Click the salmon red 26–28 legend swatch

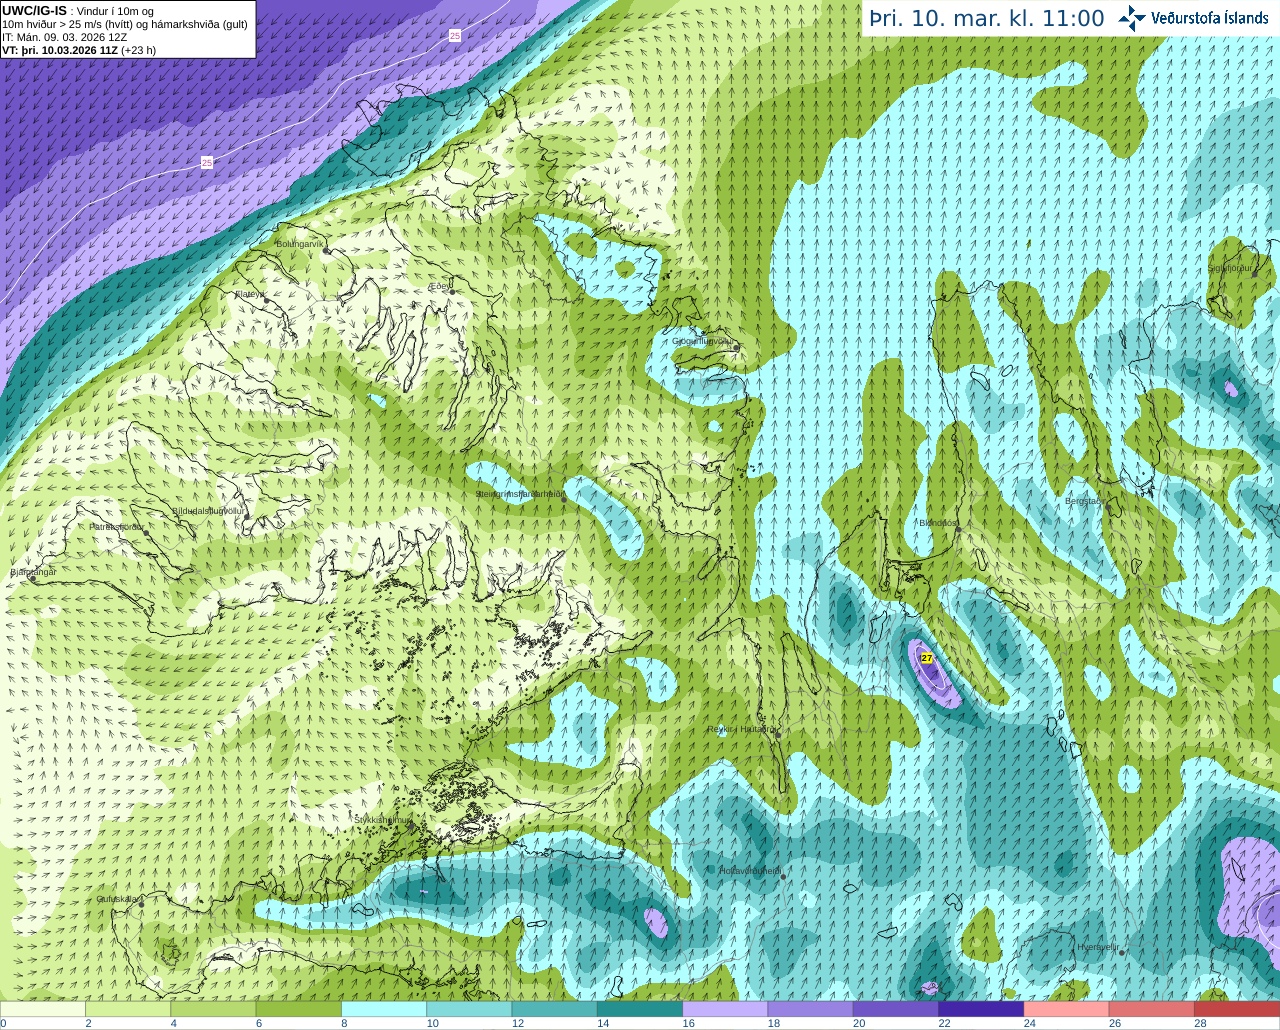pos(1152,1009)
